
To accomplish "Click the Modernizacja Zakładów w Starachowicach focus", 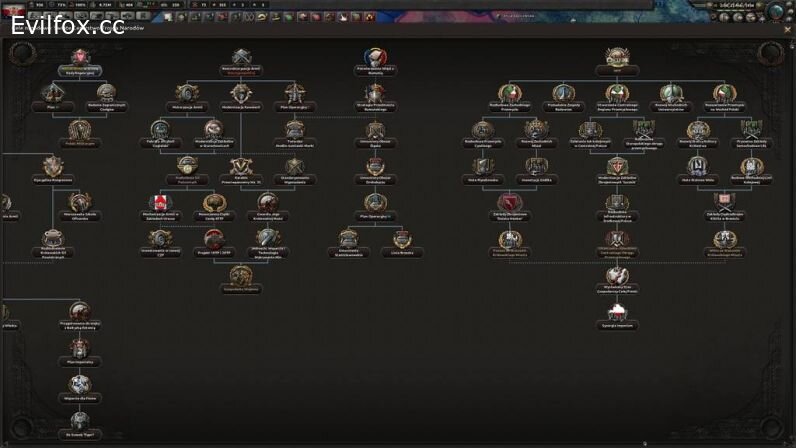I will pos(213,130).
